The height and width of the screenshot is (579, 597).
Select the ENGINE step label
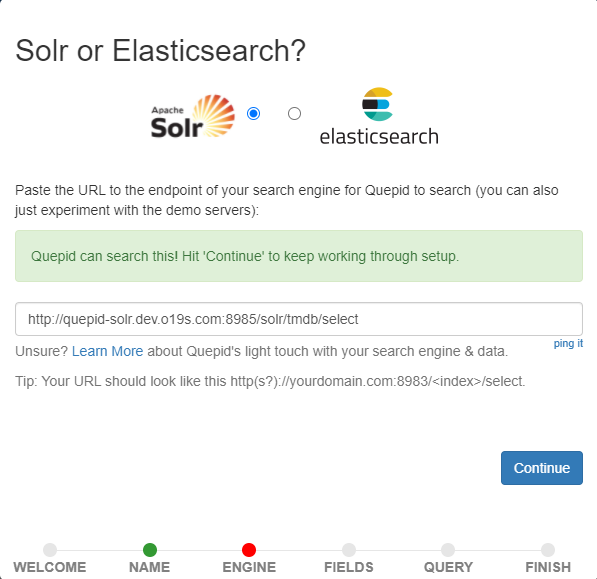[249, 567]
